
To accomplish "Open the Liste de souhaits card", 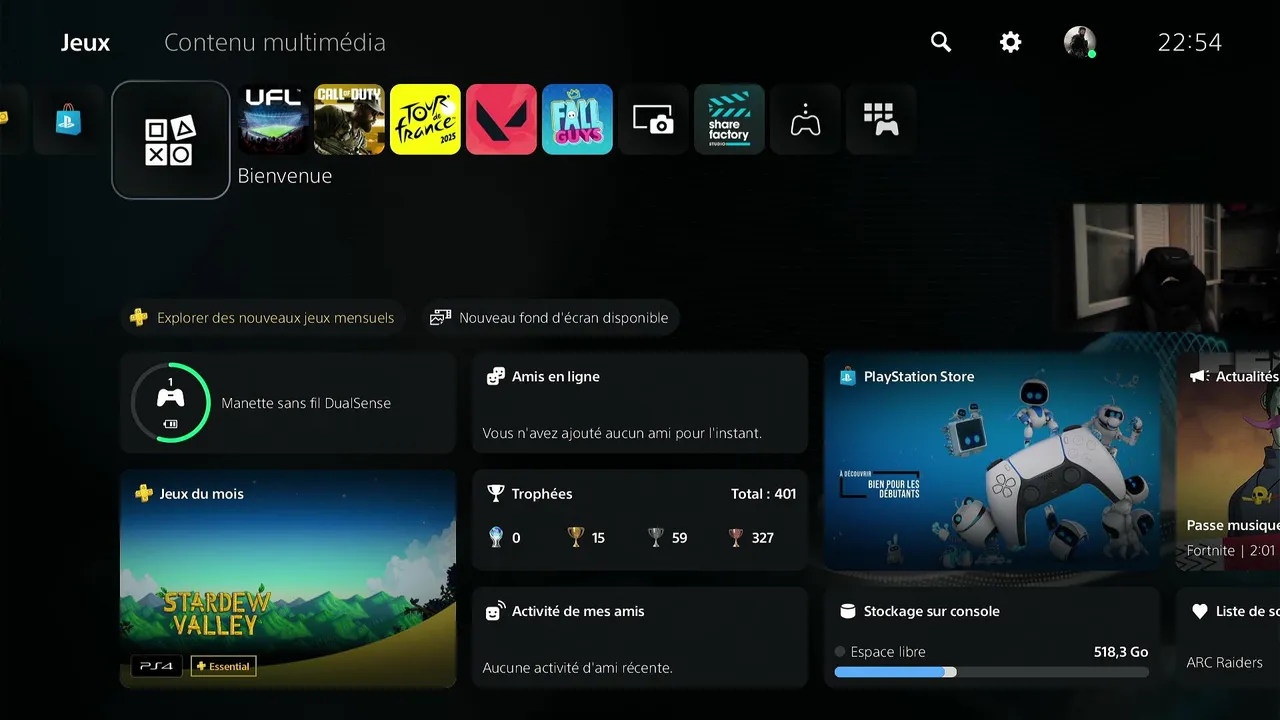I will (x=1228, y=637).
